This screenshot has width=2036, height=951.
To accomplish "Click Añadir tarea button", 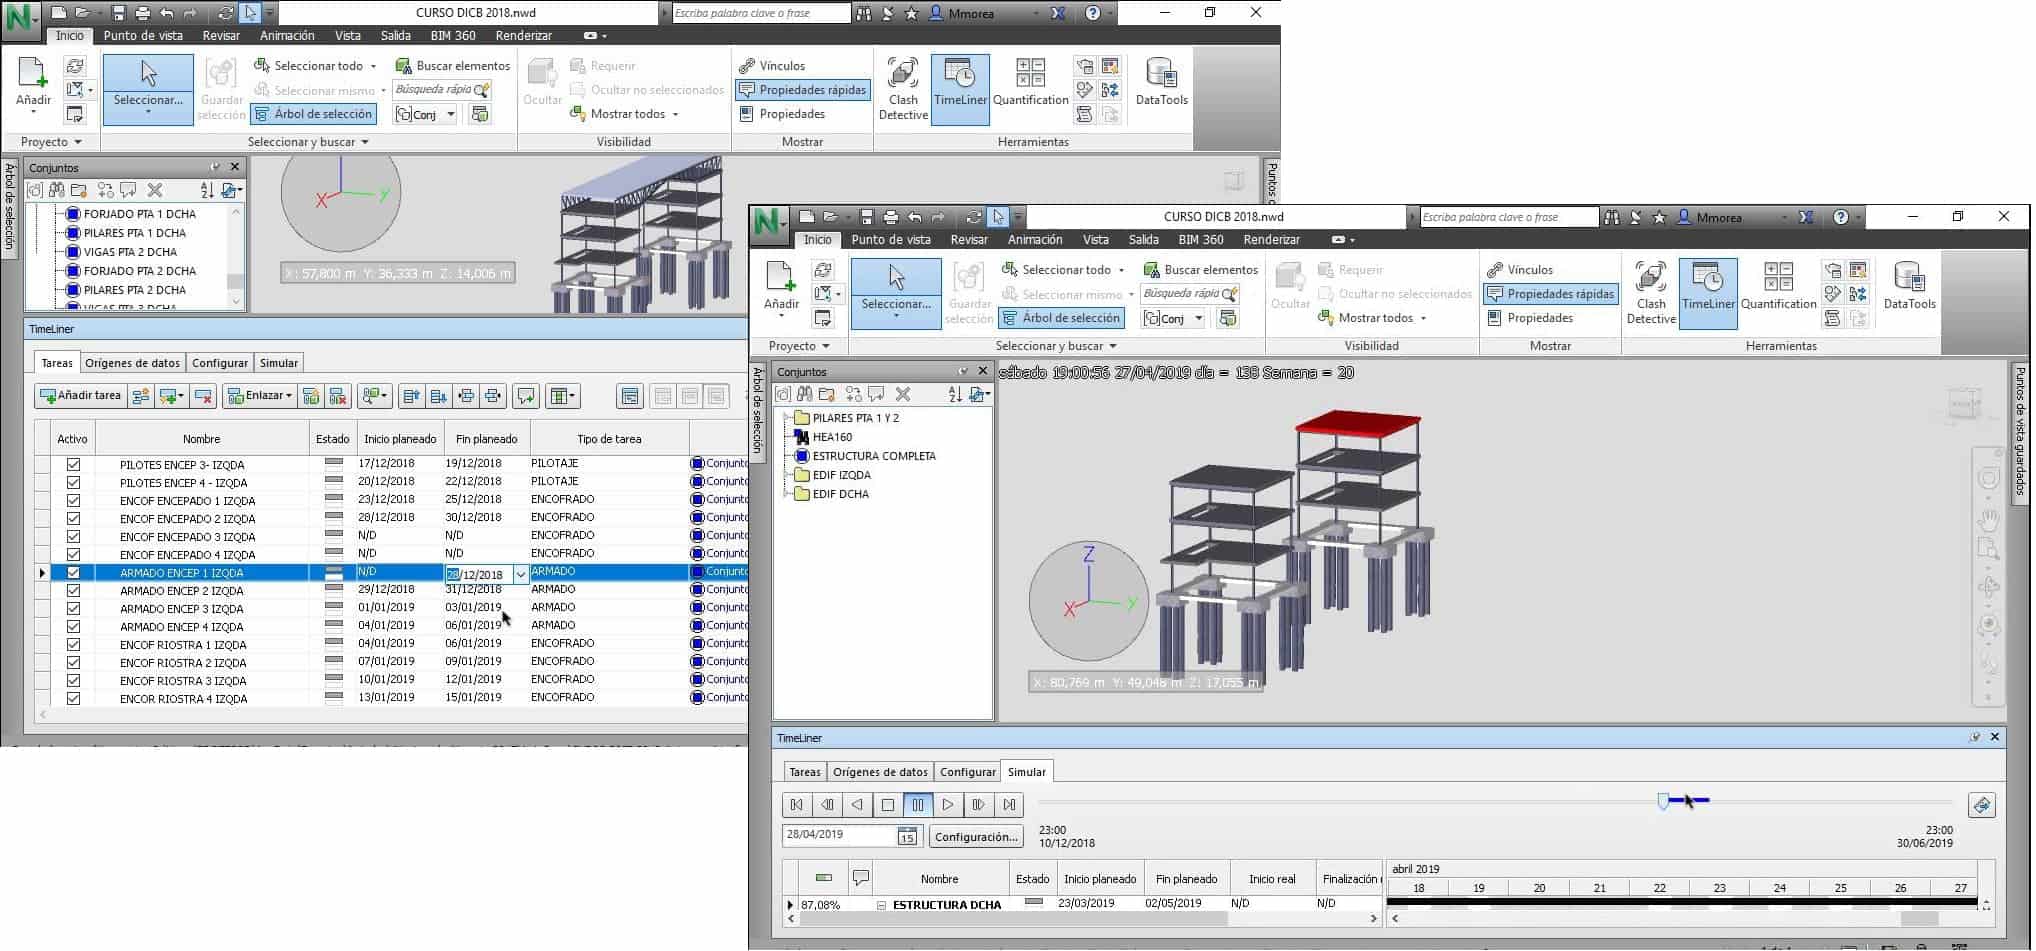I will click(x=79, y=396).
